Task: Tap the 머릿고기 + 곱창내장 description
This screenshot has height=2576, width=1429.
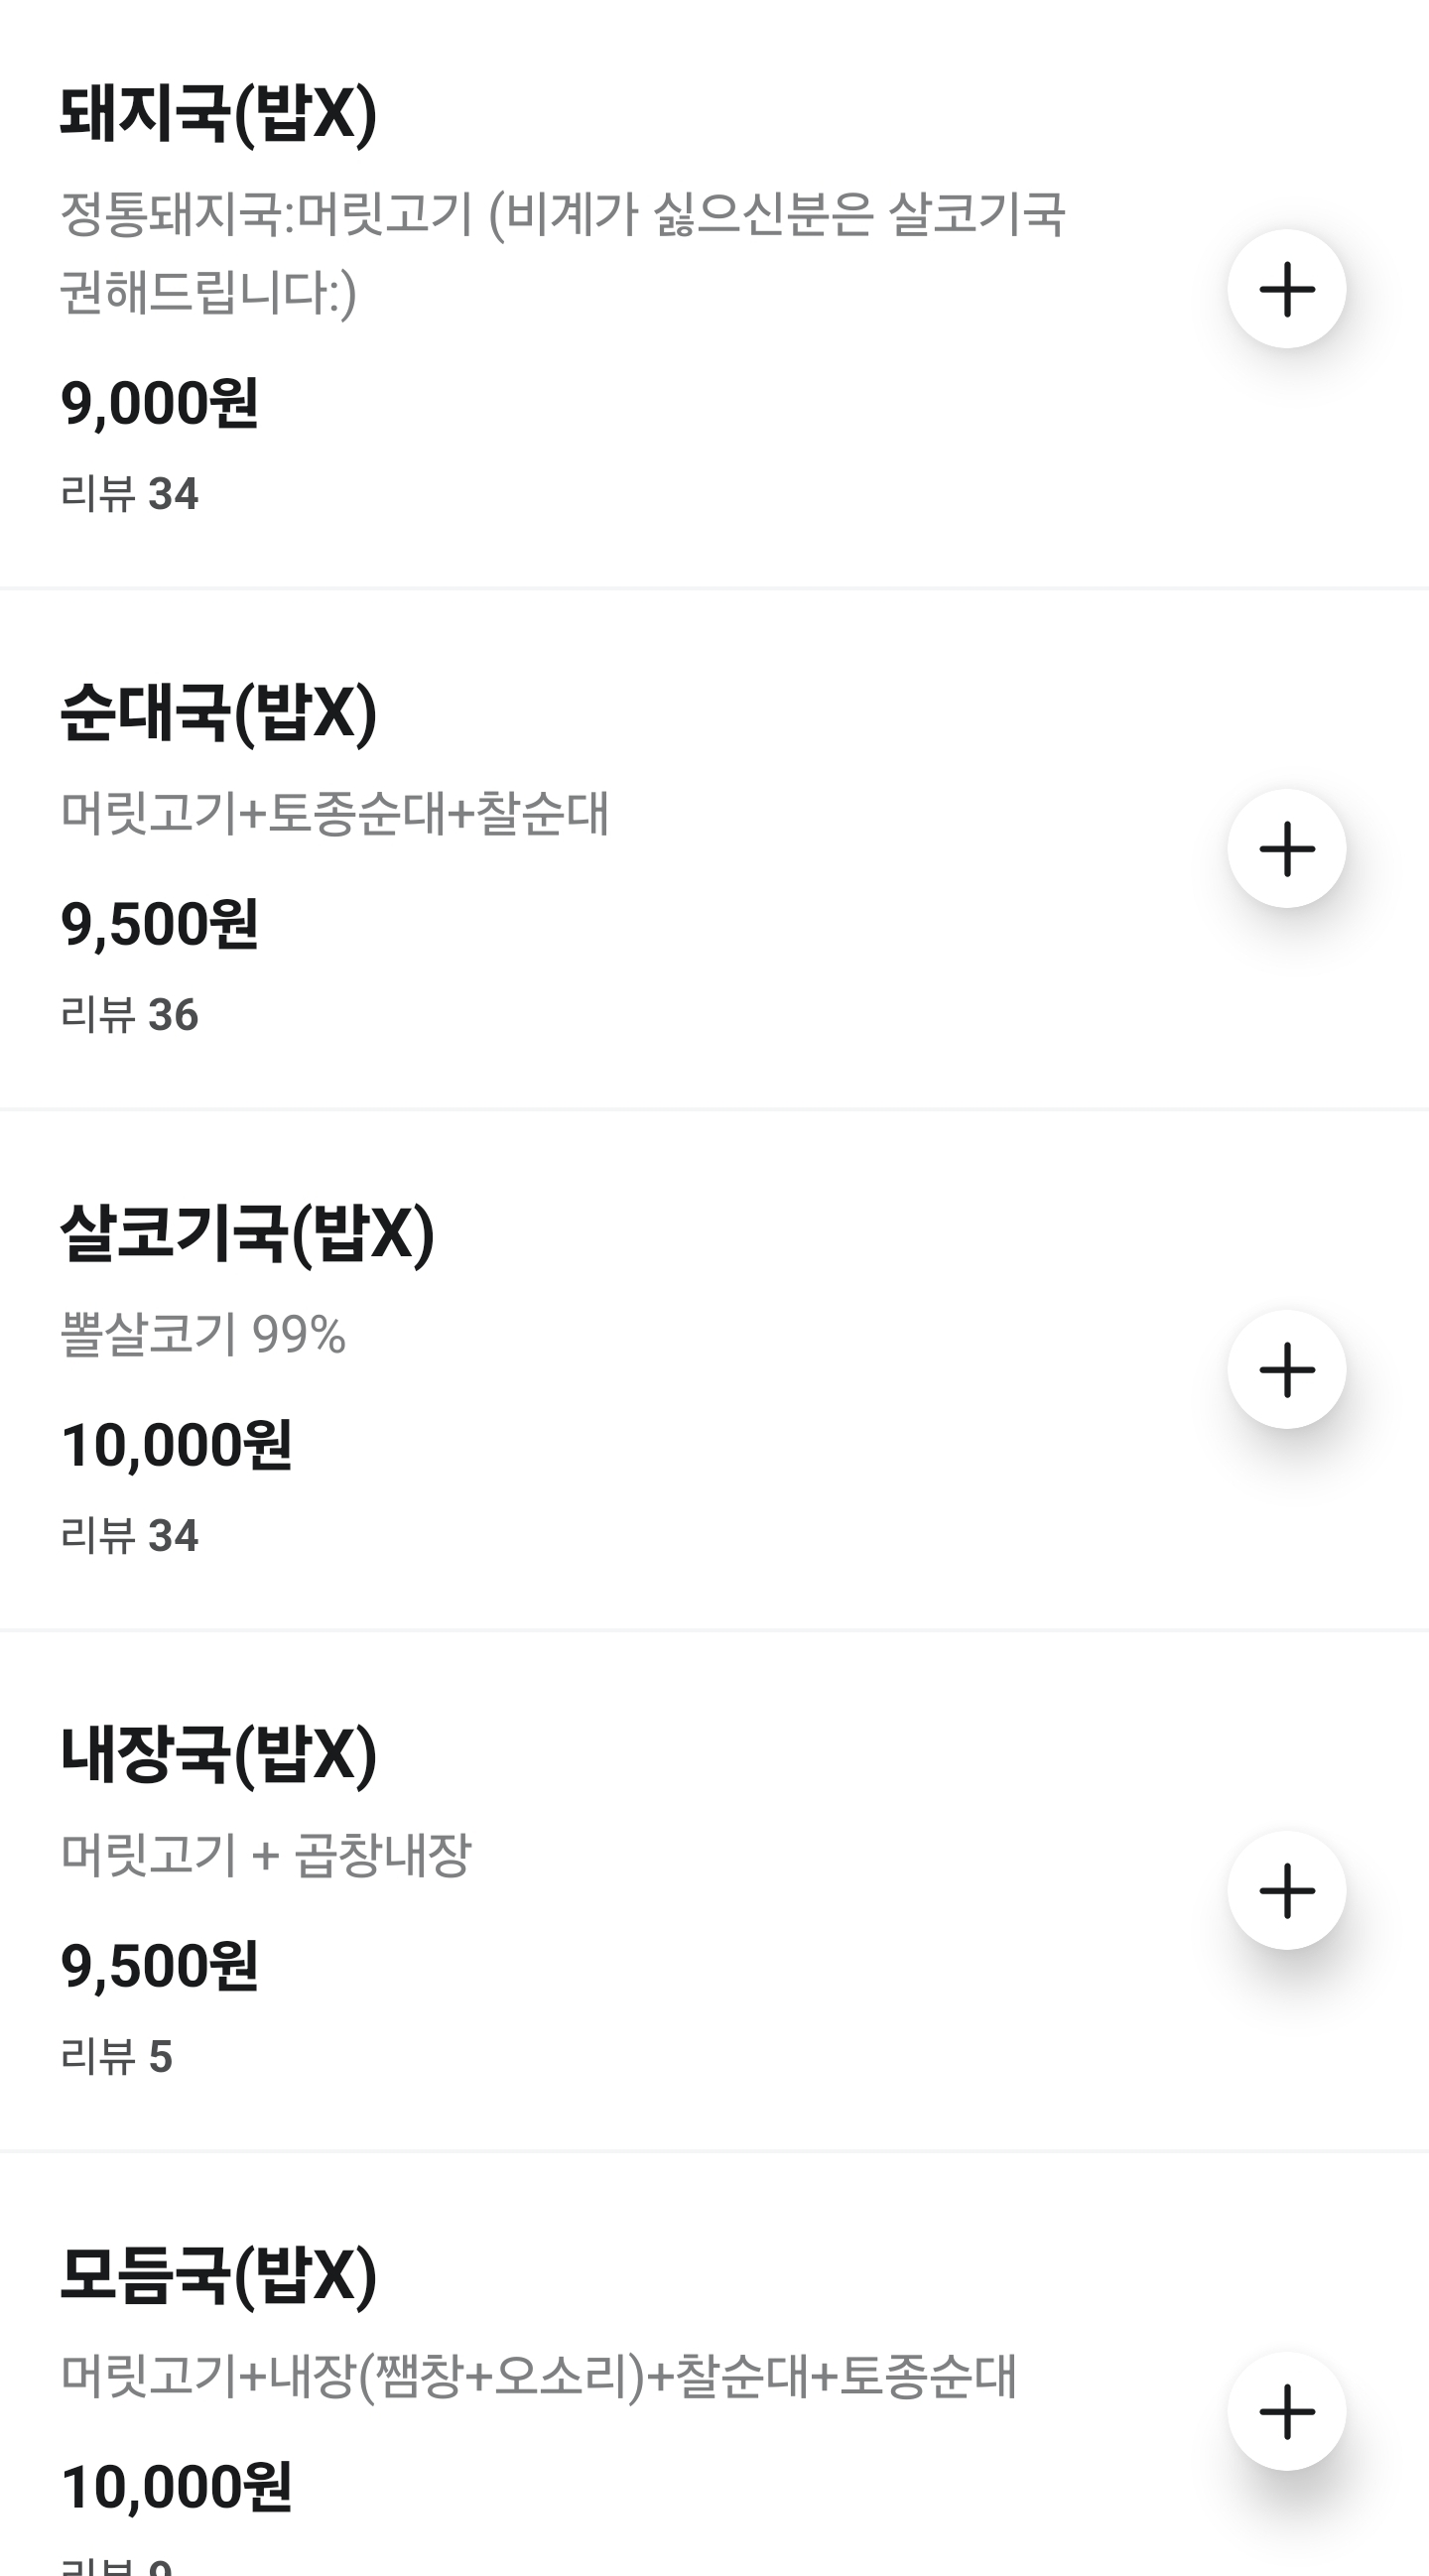Action: coord(266,1855)
